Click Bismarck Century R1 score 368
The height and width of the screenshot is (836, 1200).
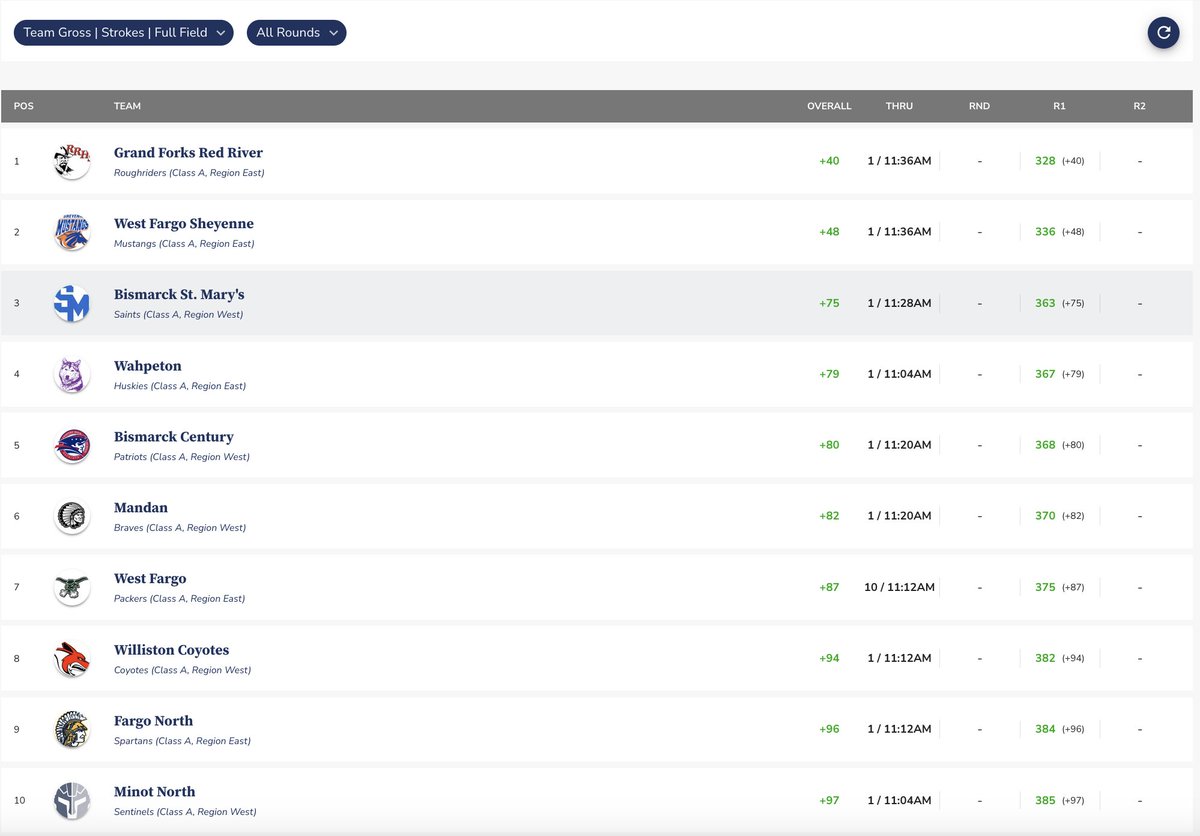[x=1045, y=445]
